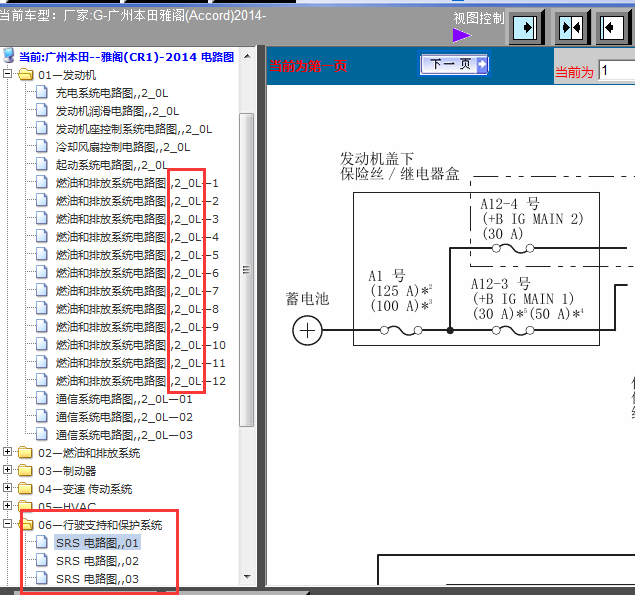Open 通信系统电路图,,2_0L—03
The image size is (635, 595).
coord(124,435)
